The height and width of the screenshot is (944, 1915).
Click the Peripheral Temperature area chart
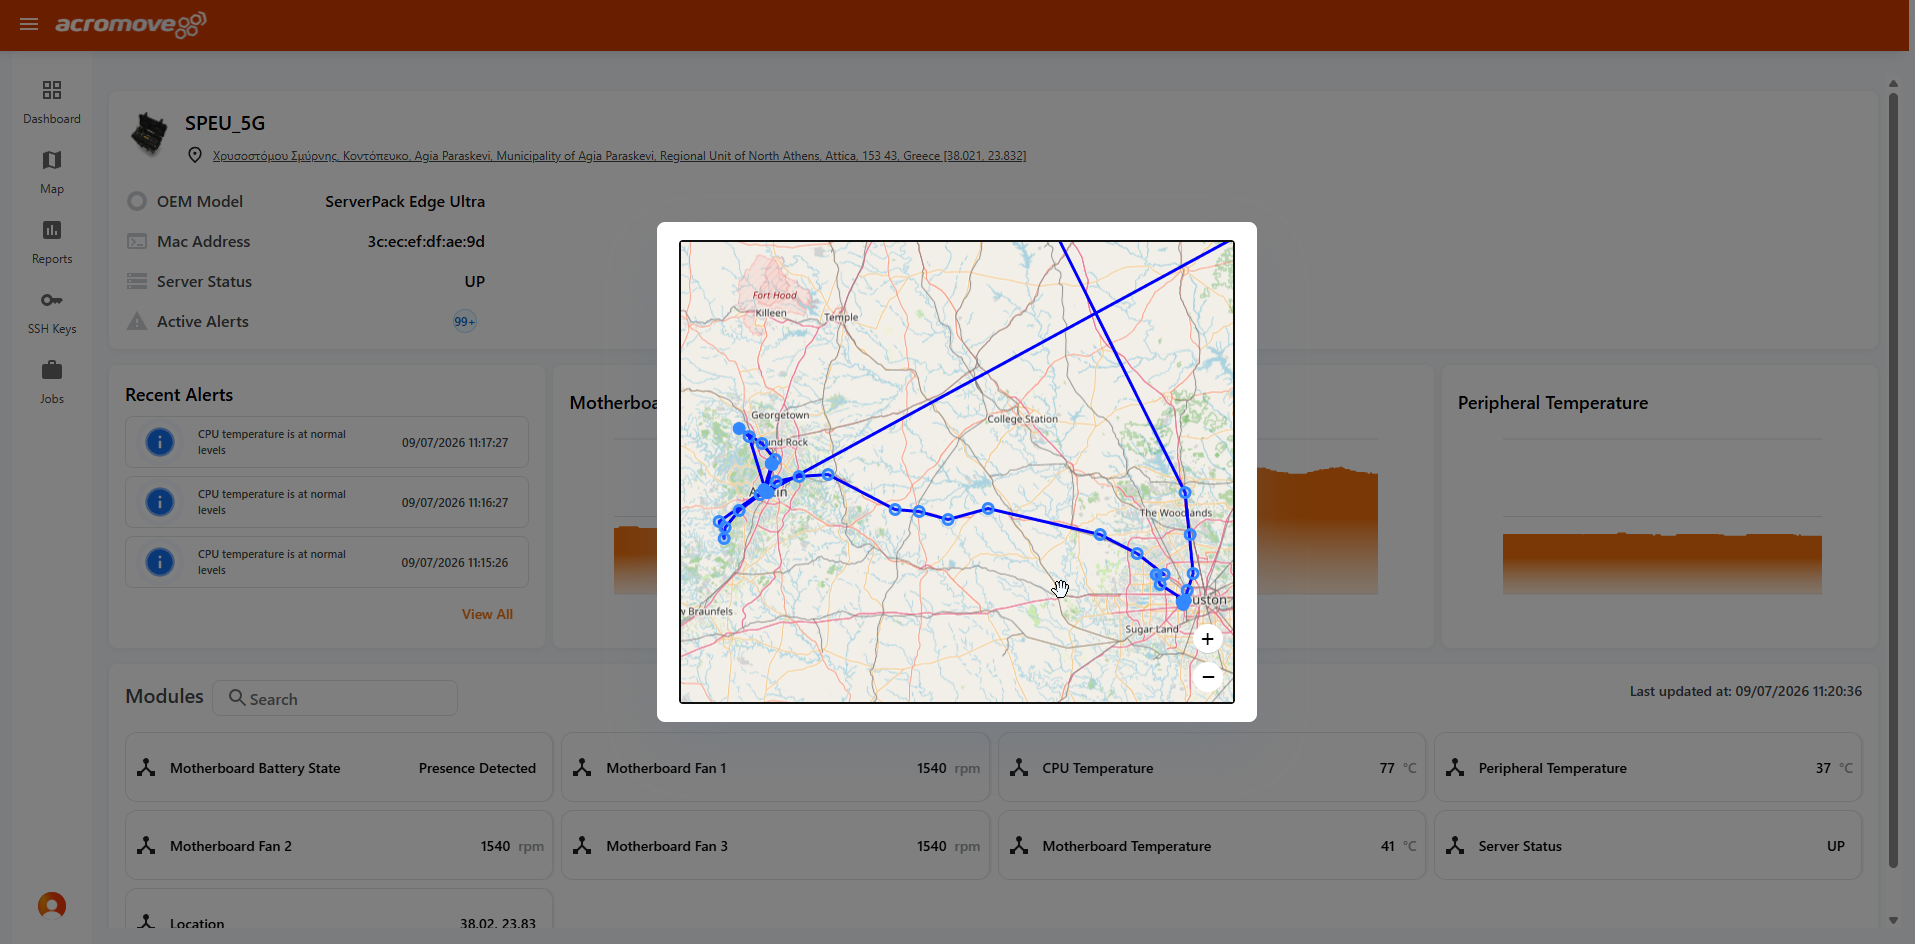click(x=1662, y=564)
